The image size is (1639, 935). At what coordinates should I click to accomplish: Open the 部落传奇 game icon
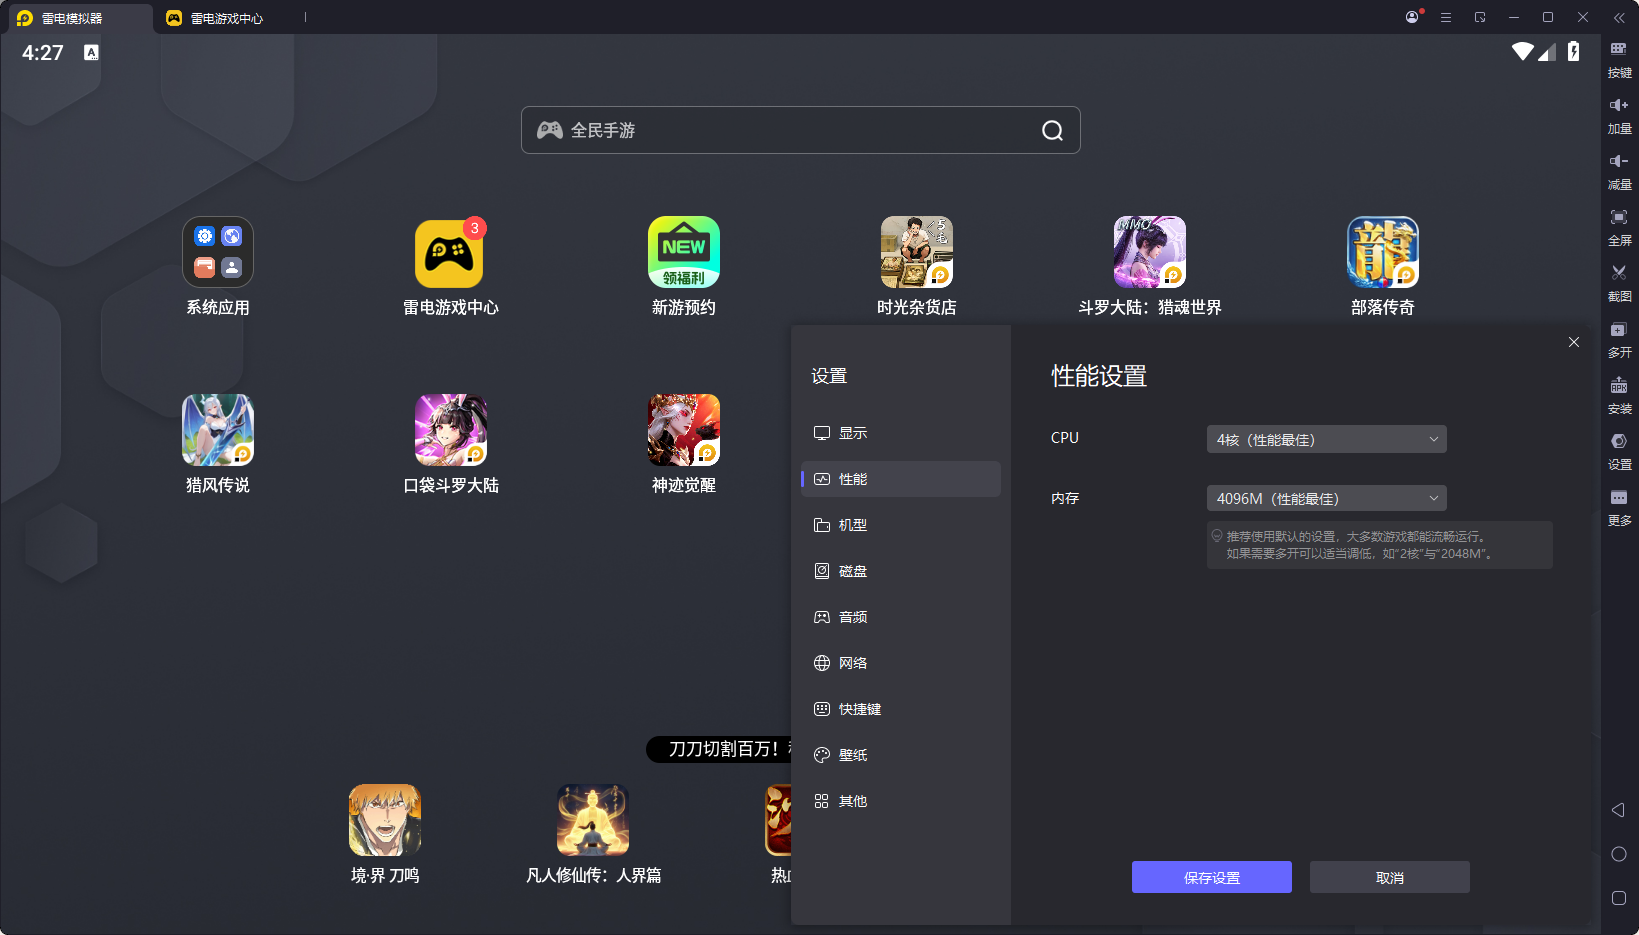coord(1383,252)
